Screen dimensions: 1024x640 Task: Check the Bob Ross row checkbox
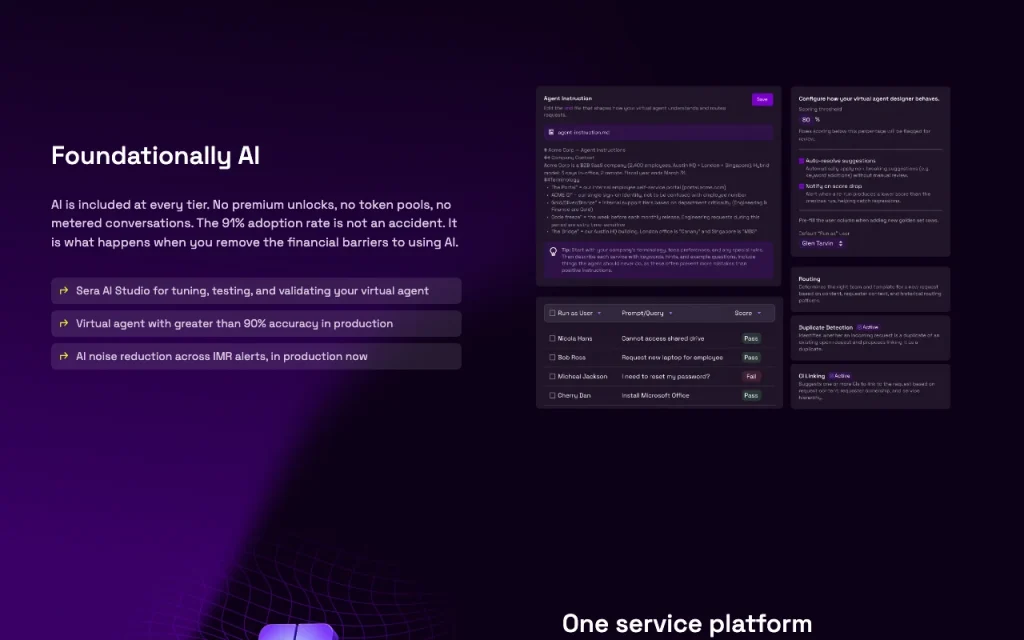[552, 357]
